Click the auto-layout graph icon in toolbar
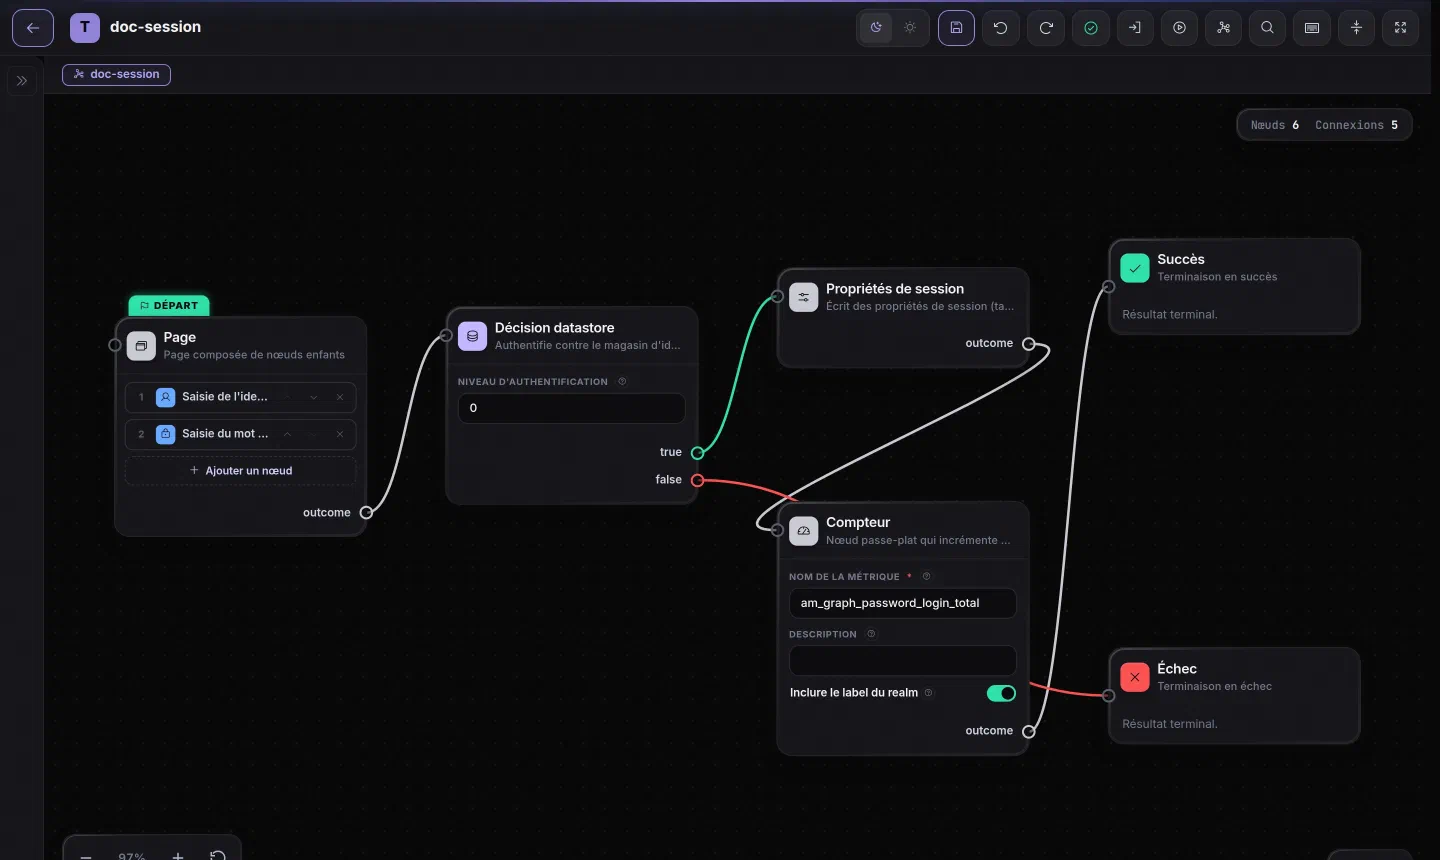The image size is (1440, 860). pyautogui.click(x=1223, y=28)
